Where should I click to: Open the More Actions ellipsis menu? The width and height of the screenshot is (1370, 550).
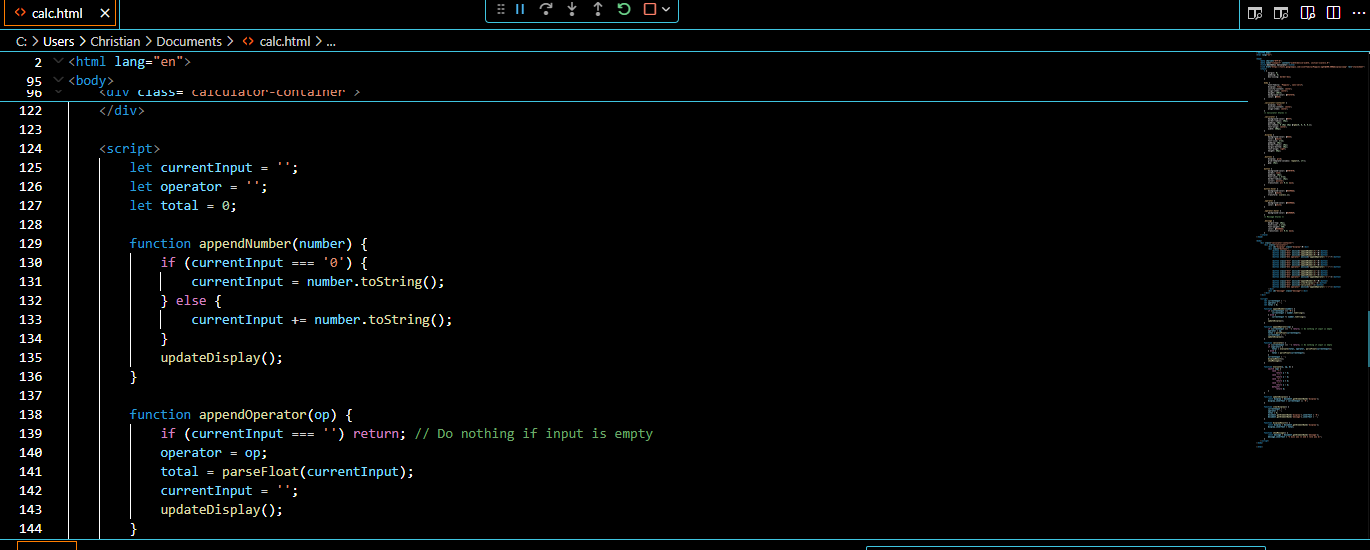[1358, 13]
